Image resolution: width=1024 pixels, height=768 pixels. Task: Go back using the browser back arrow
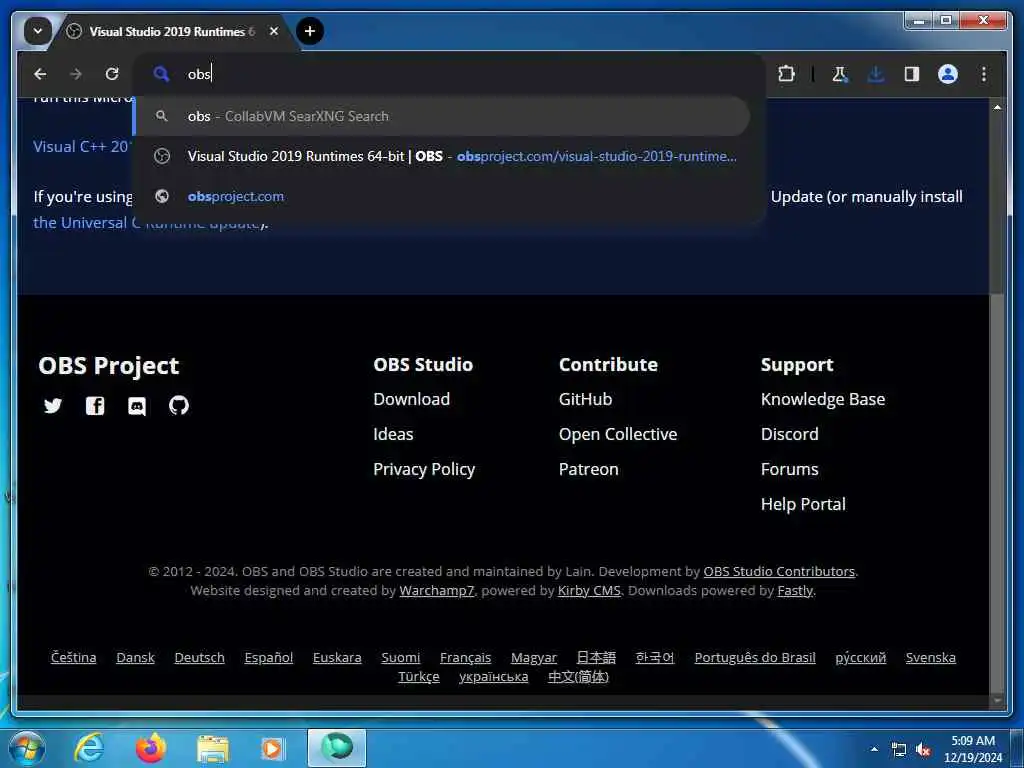point(40,74)
